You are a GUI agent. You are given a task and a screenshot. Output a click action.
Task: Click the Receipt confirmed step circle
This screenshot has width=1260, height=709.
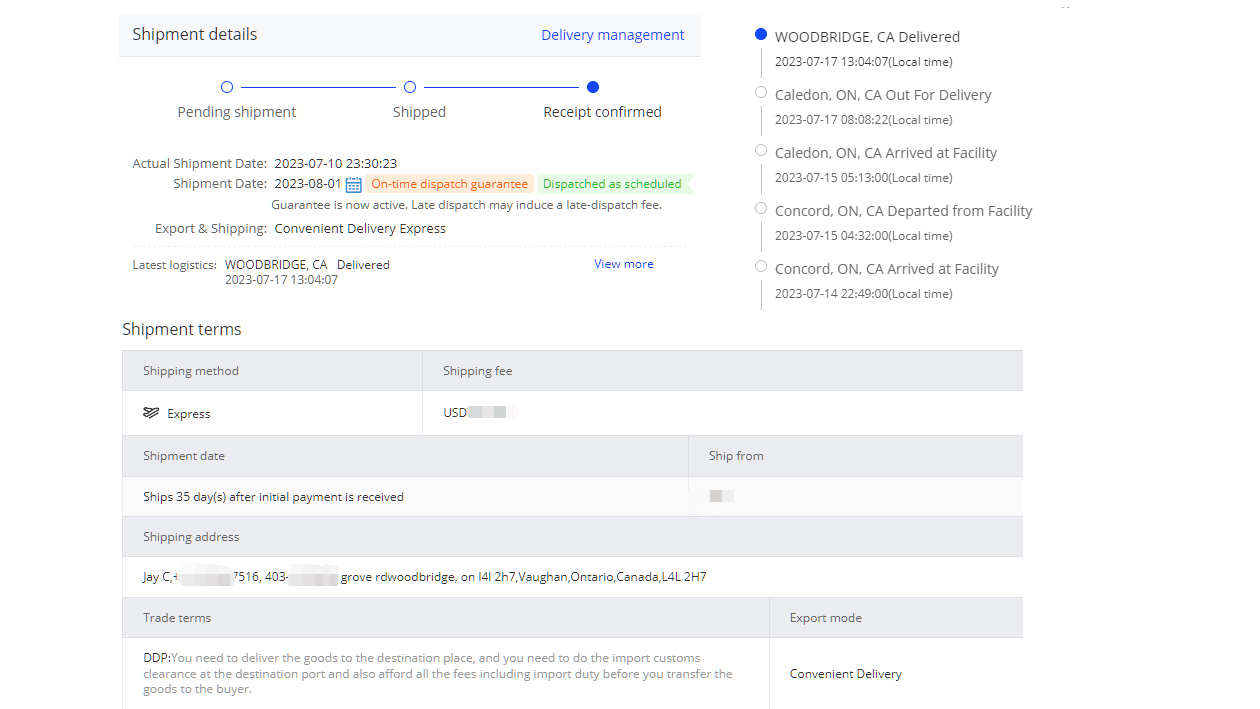point(593,87)
